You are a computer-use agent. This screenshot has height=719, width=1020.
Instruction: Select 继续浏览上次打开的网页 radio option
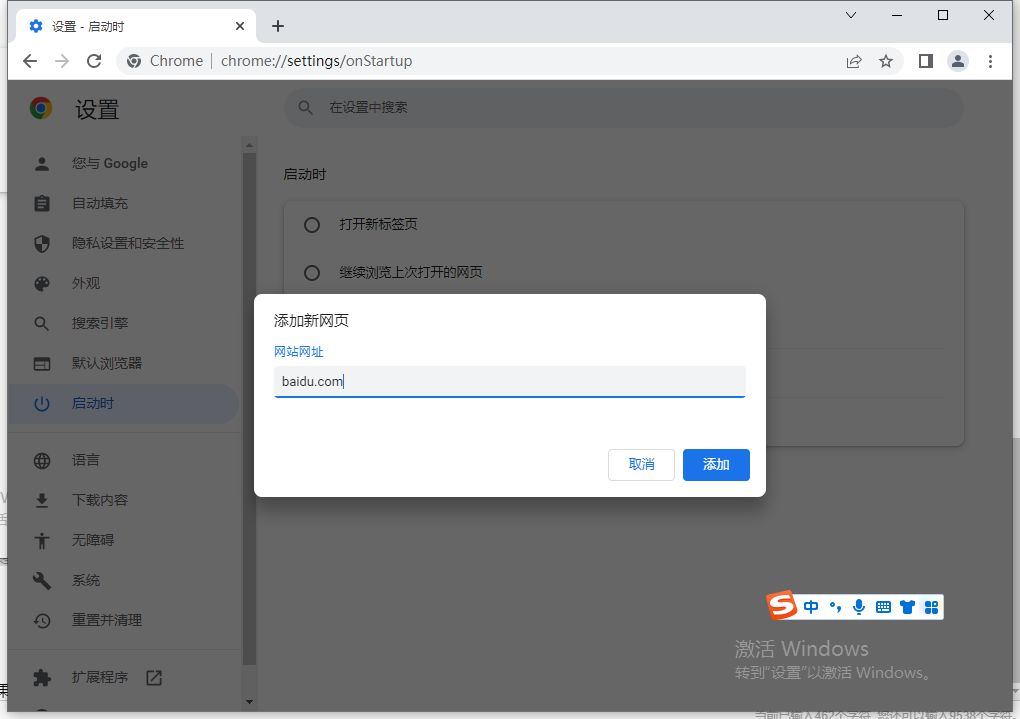point(312,272)
